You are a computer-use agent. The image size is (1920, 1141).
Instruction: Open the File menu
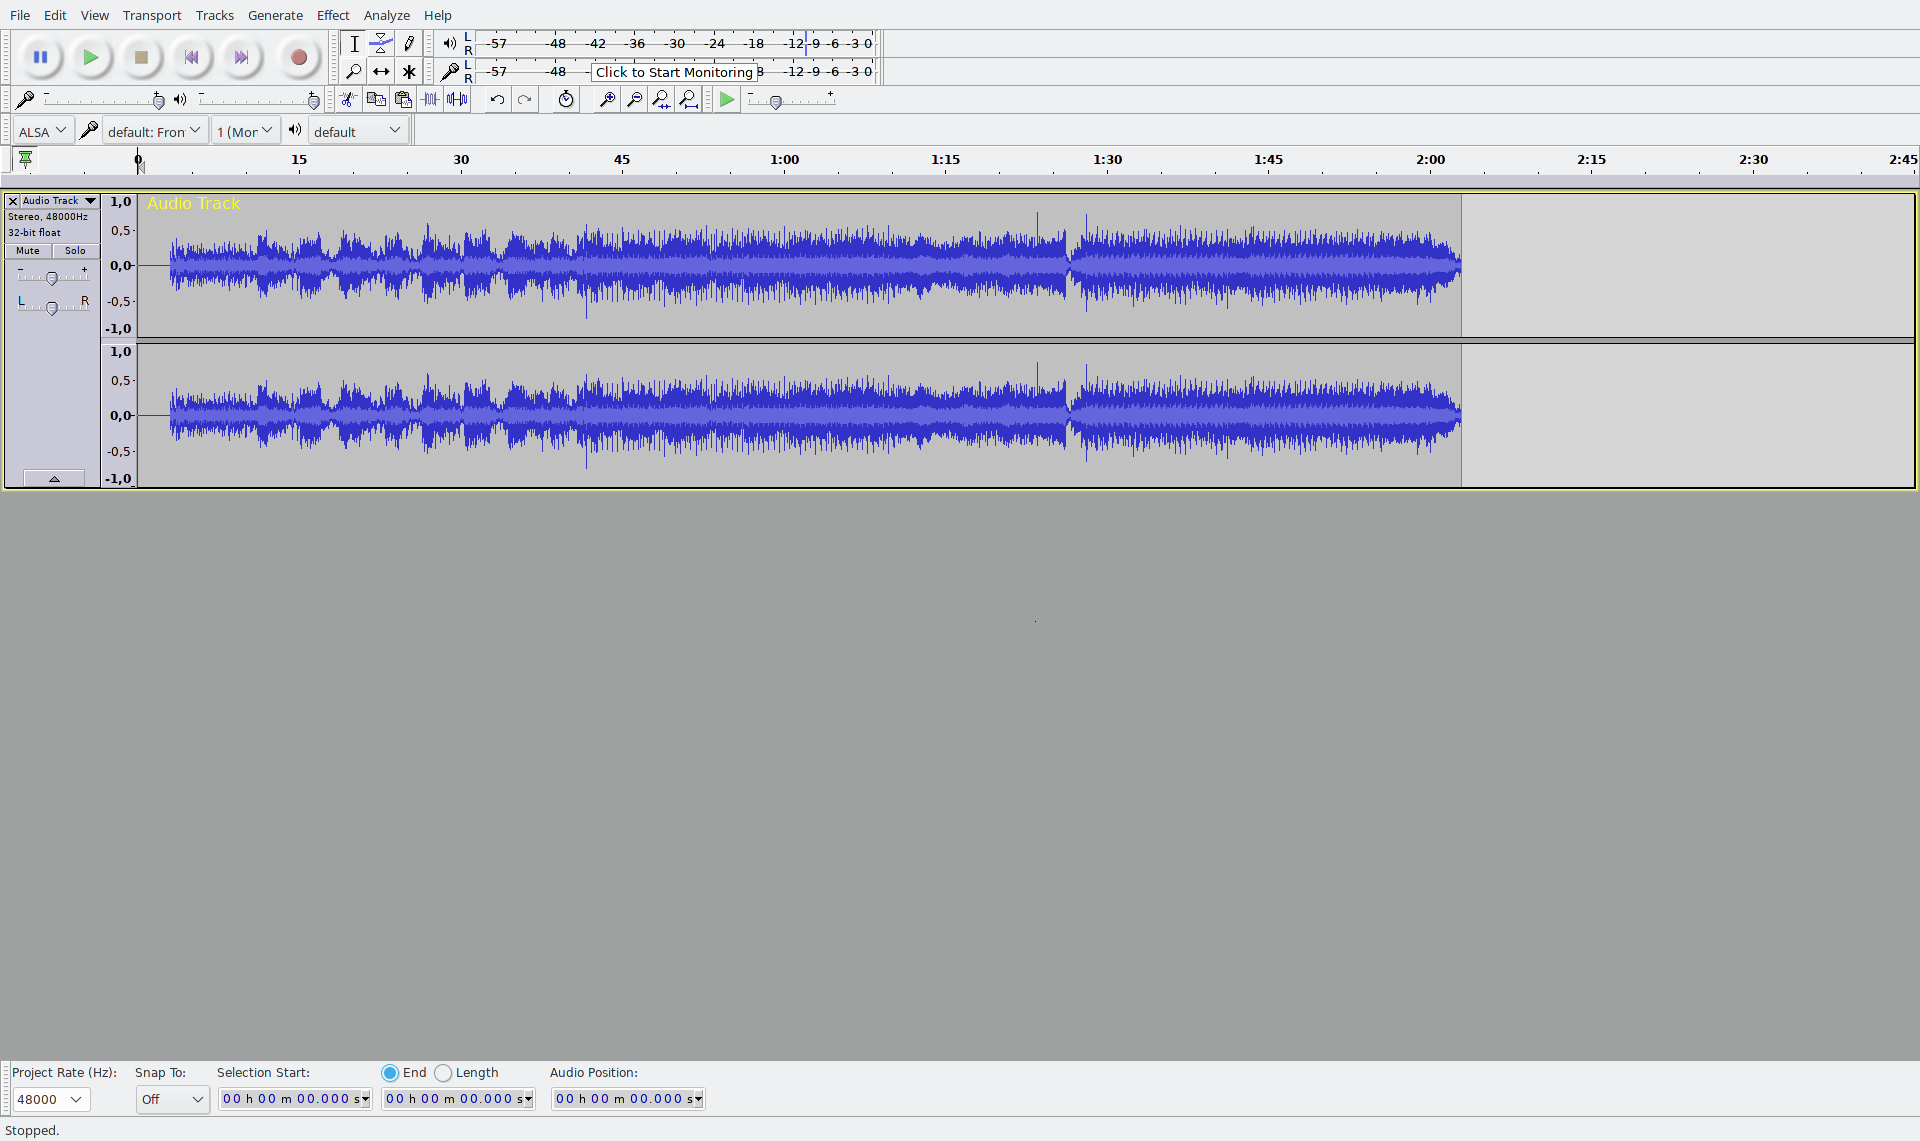pyautogui.click(x=20, y=15)
